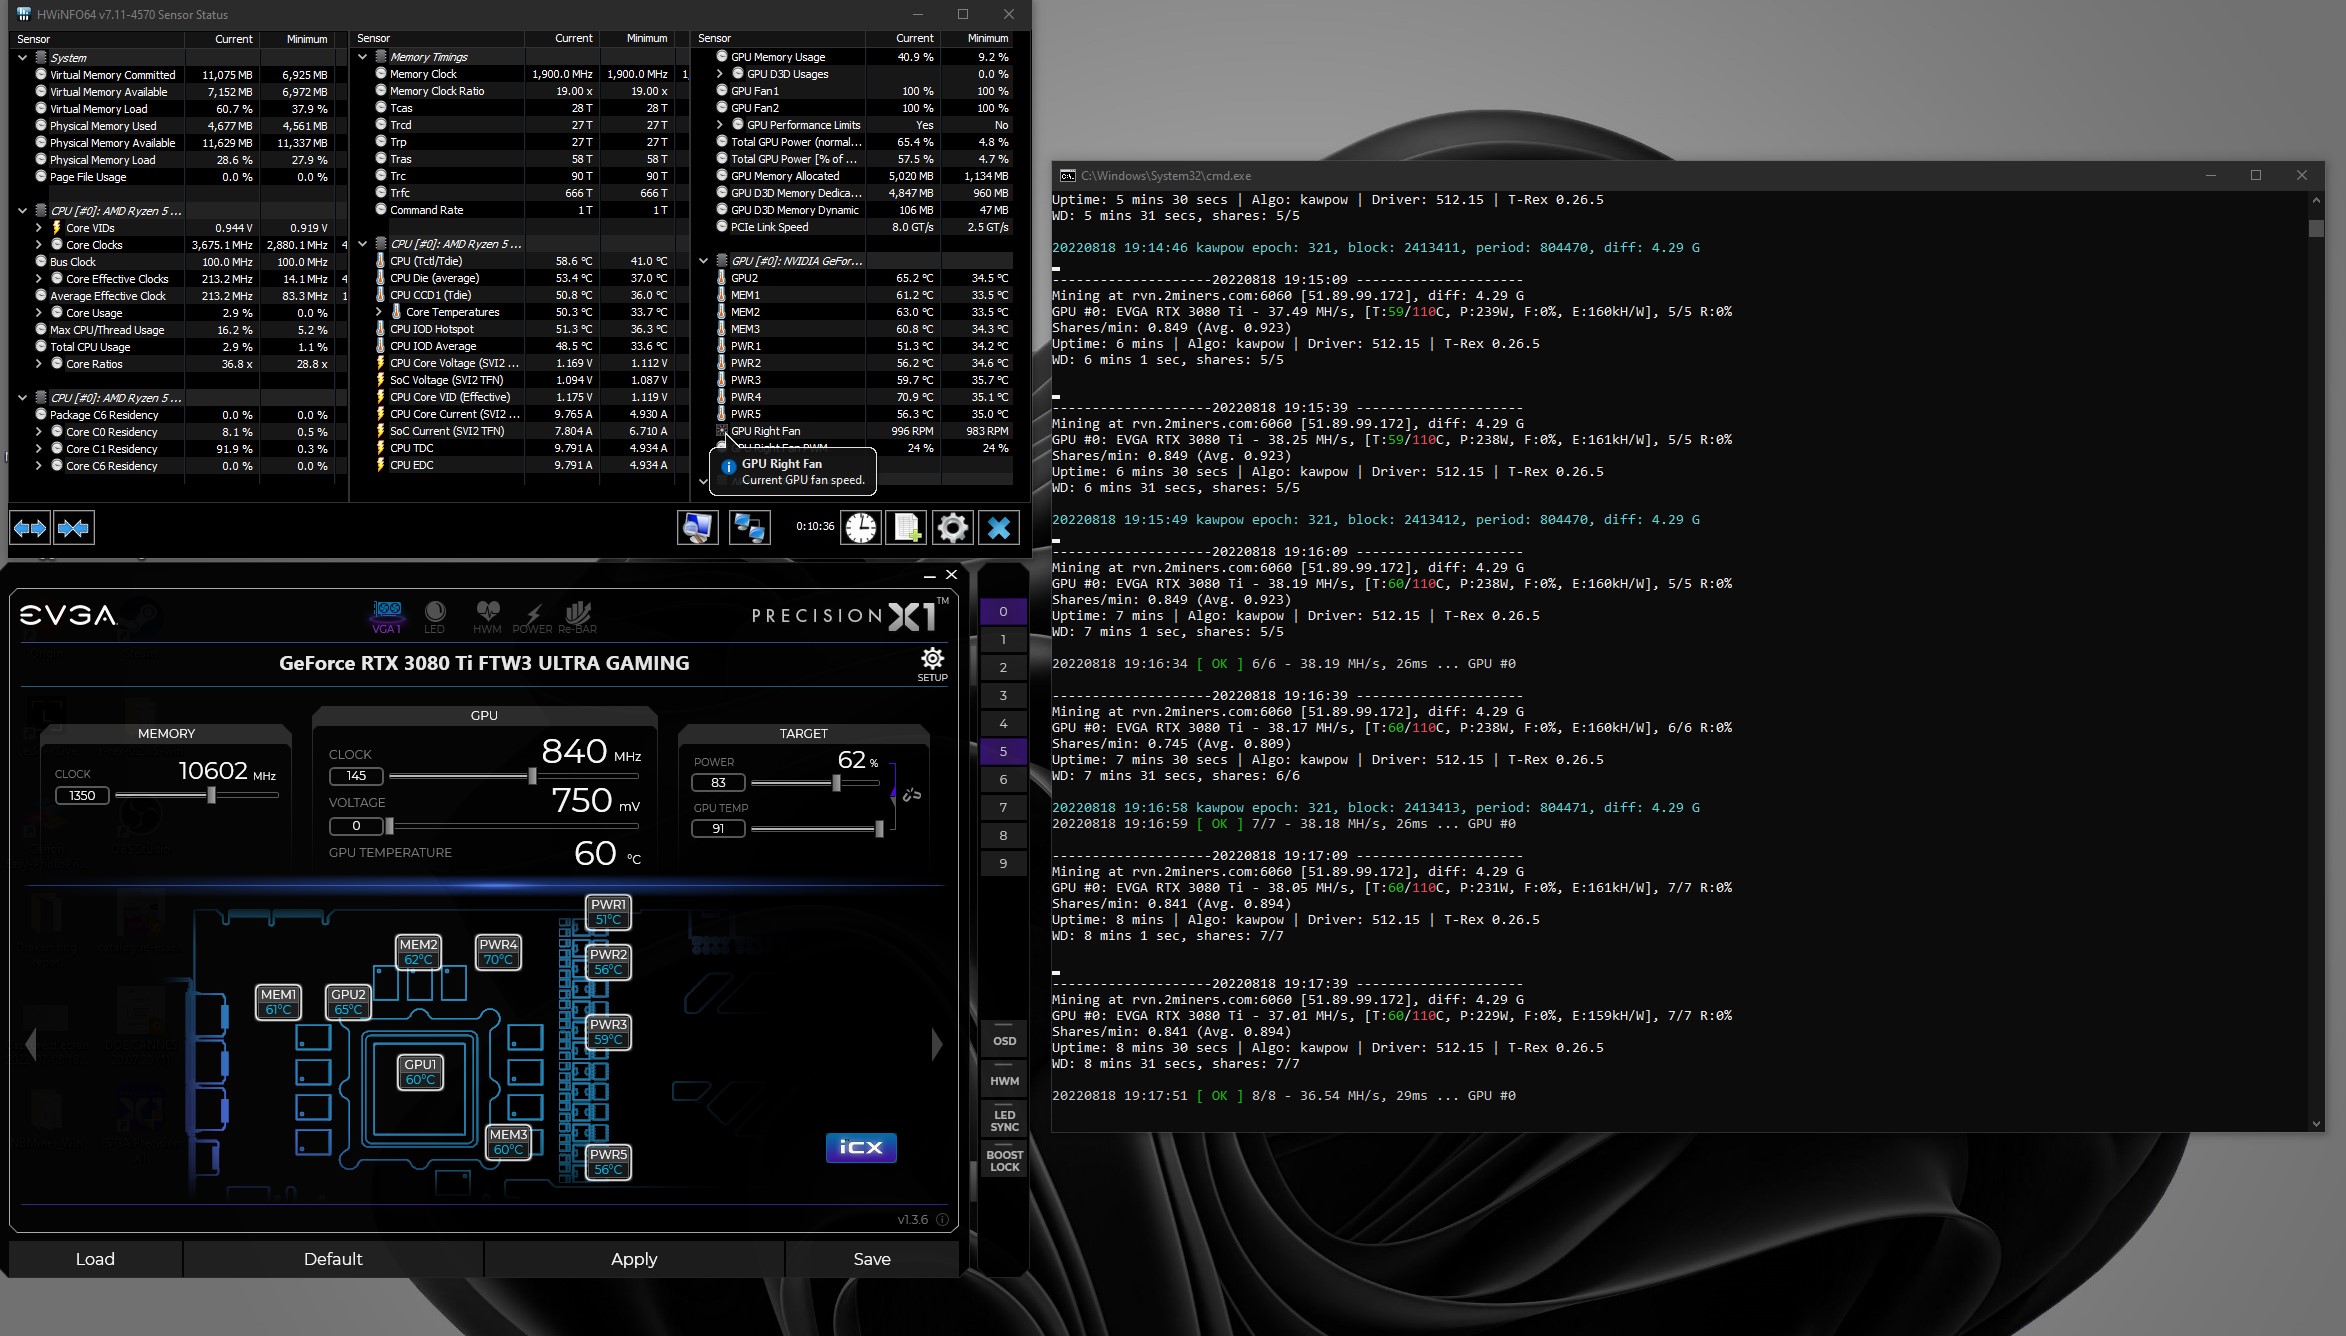Expand the GPU Performance Limits sensor entry
The image size is (2346, 1336).
coord(720,124)
